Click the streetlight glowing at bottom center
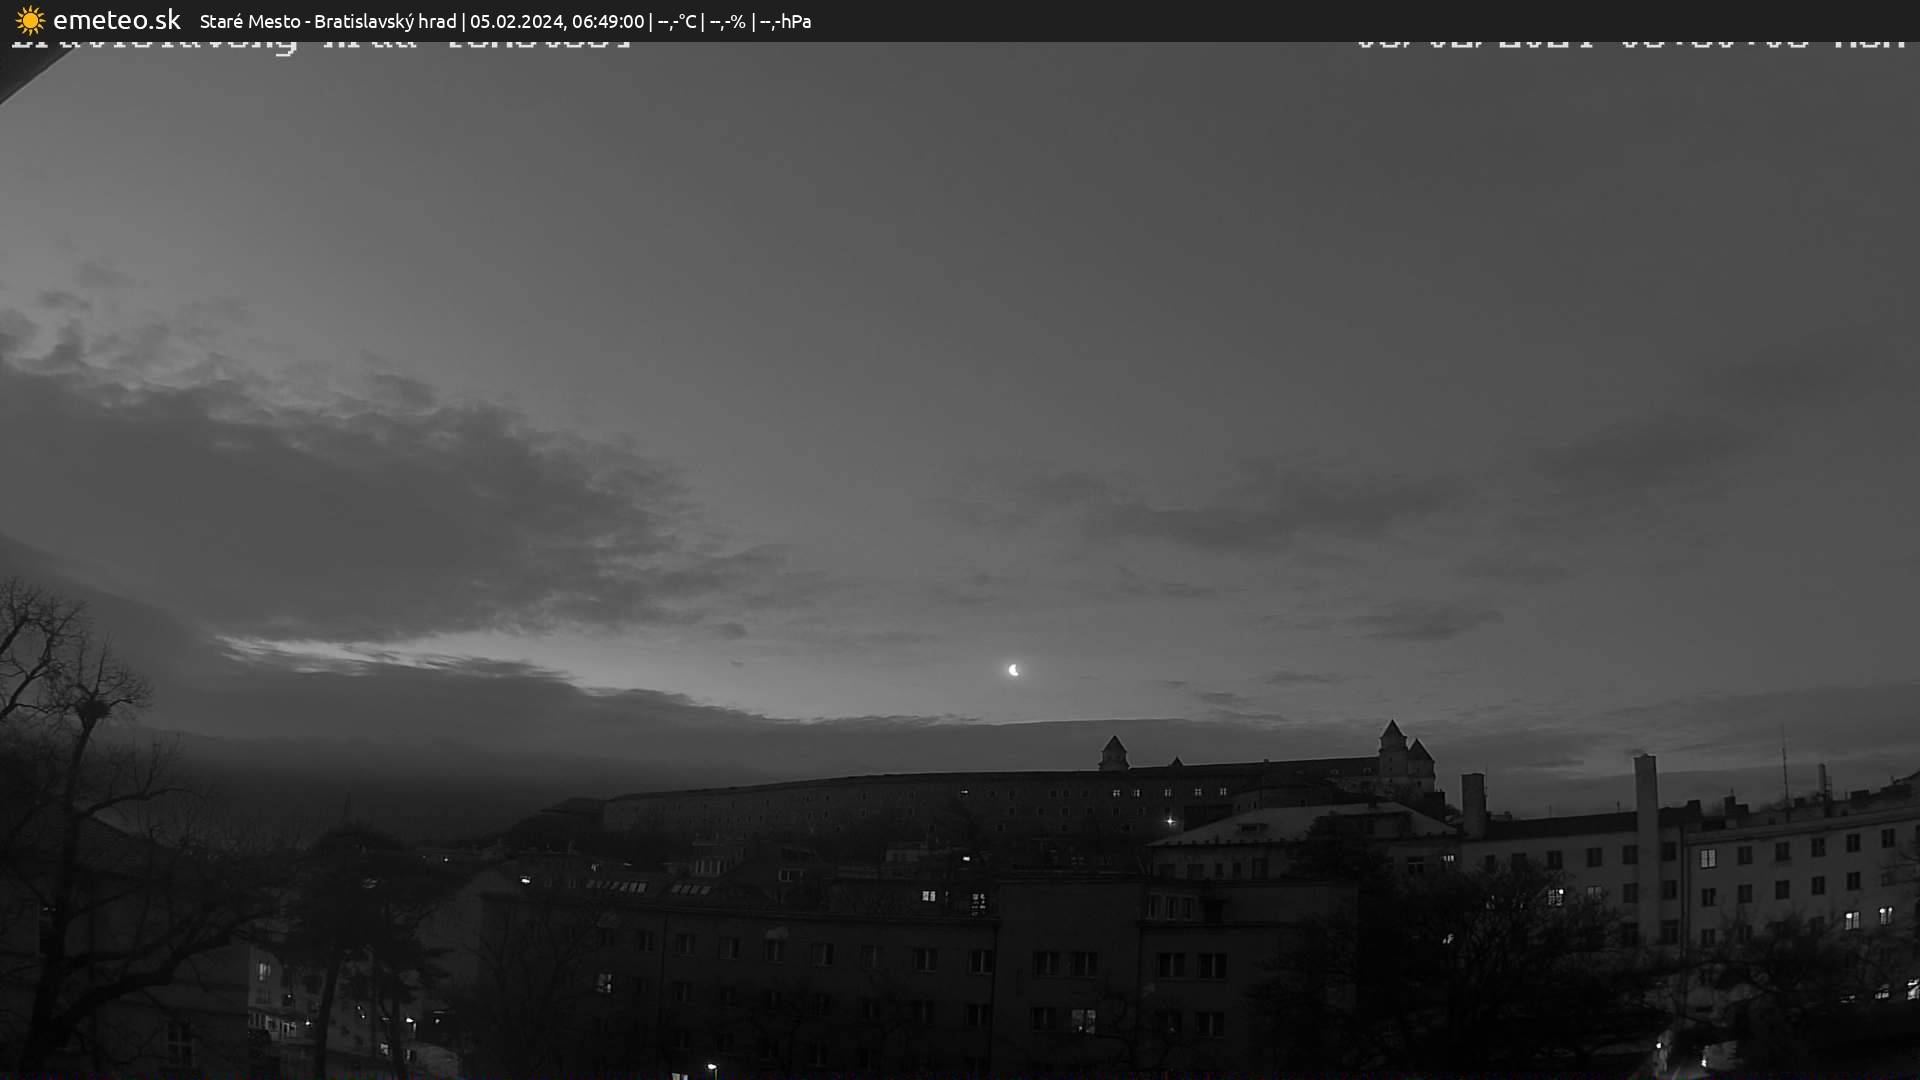1920x1080 pixels. pyautogui.click(x=711, y=1067)
